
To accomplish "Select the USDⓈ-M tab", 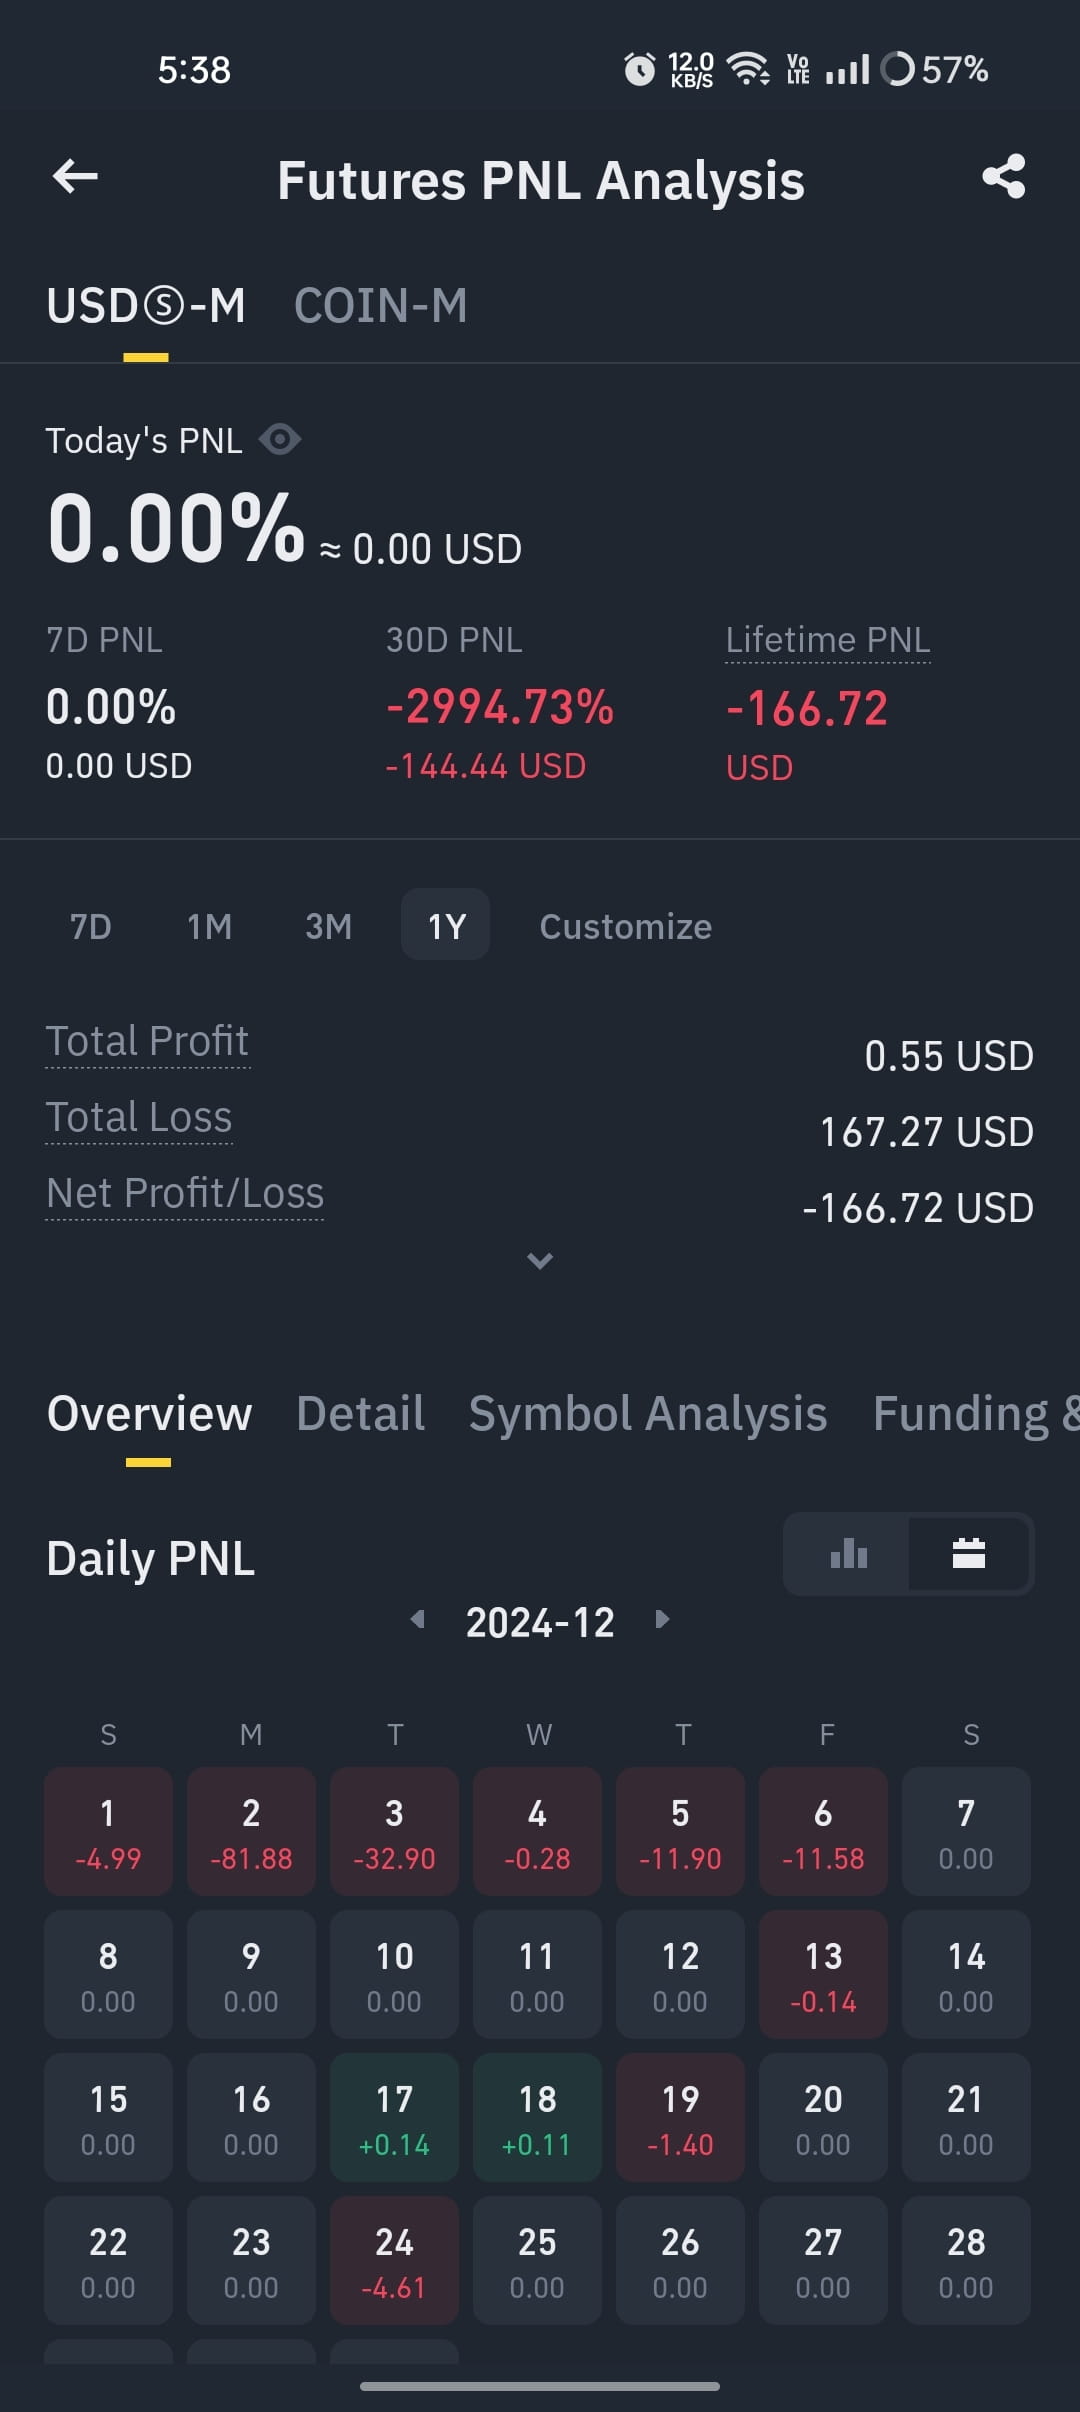I will pyautogui.click(x=146, y=306).
